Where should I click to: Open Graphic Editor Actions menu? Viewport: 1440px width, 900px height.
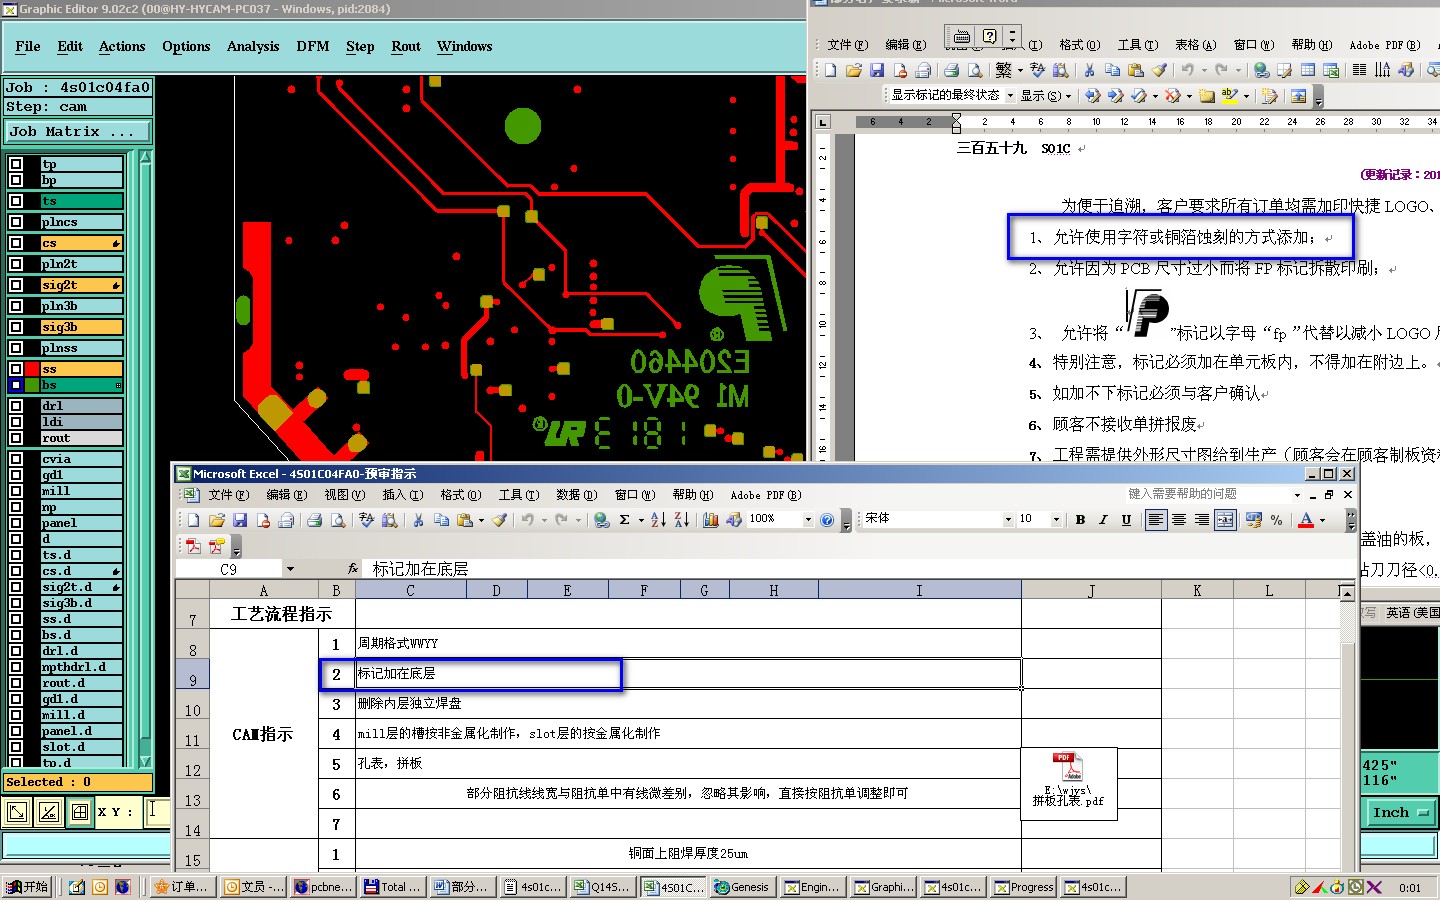tap(122, 46)
